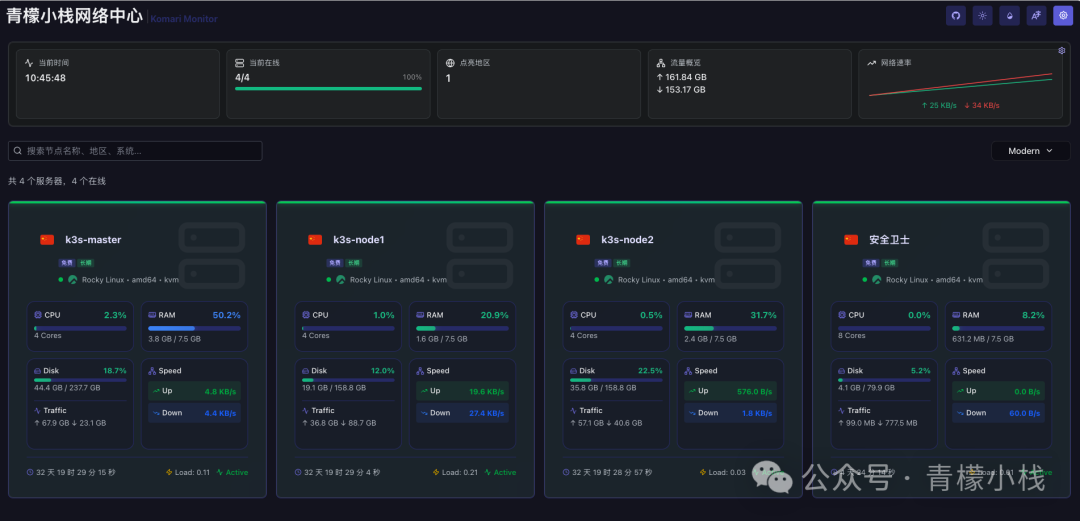Focus the node search input field
The image size is (1080, 521).
(135, 151)
